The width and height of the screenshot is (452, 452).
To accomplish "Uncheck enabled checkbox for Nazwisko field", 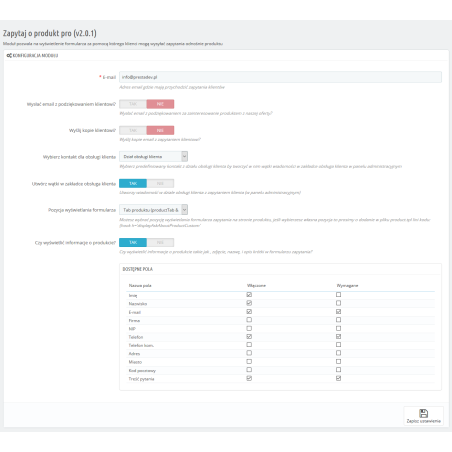I will (x=249, y=303).
